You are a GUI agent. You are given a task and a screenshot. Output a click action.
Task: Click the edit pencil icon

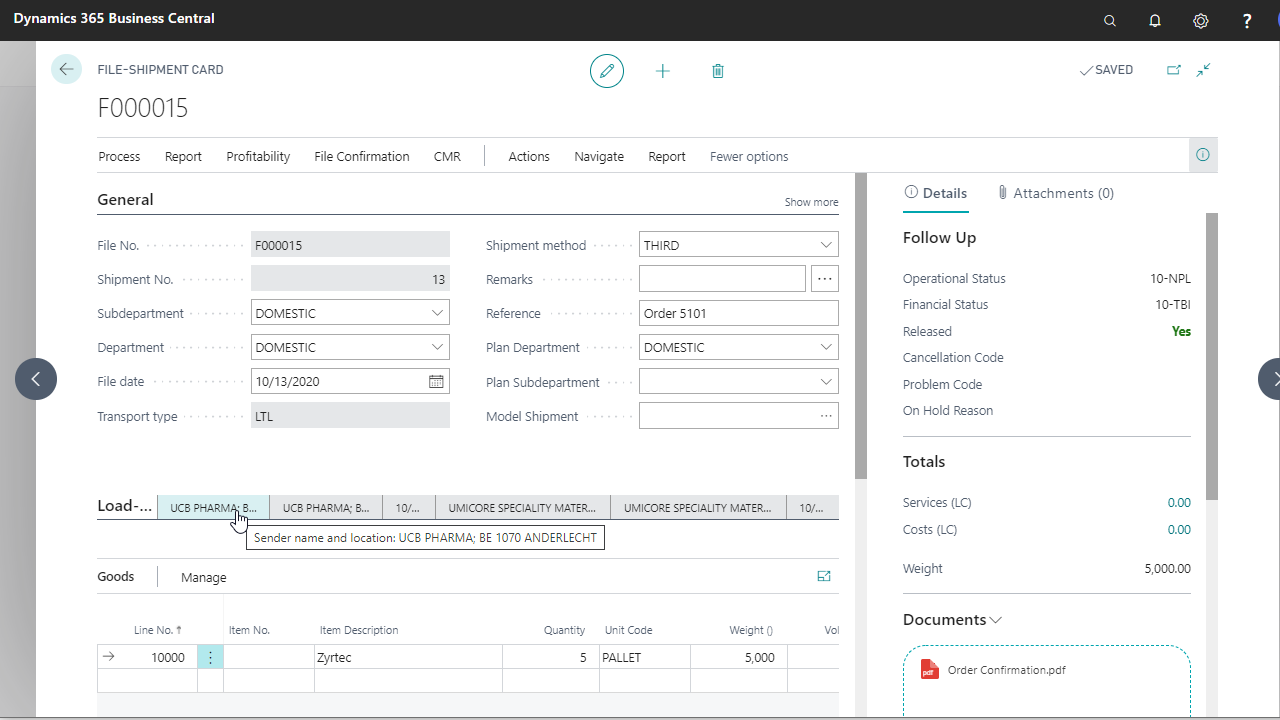(607, 71)
